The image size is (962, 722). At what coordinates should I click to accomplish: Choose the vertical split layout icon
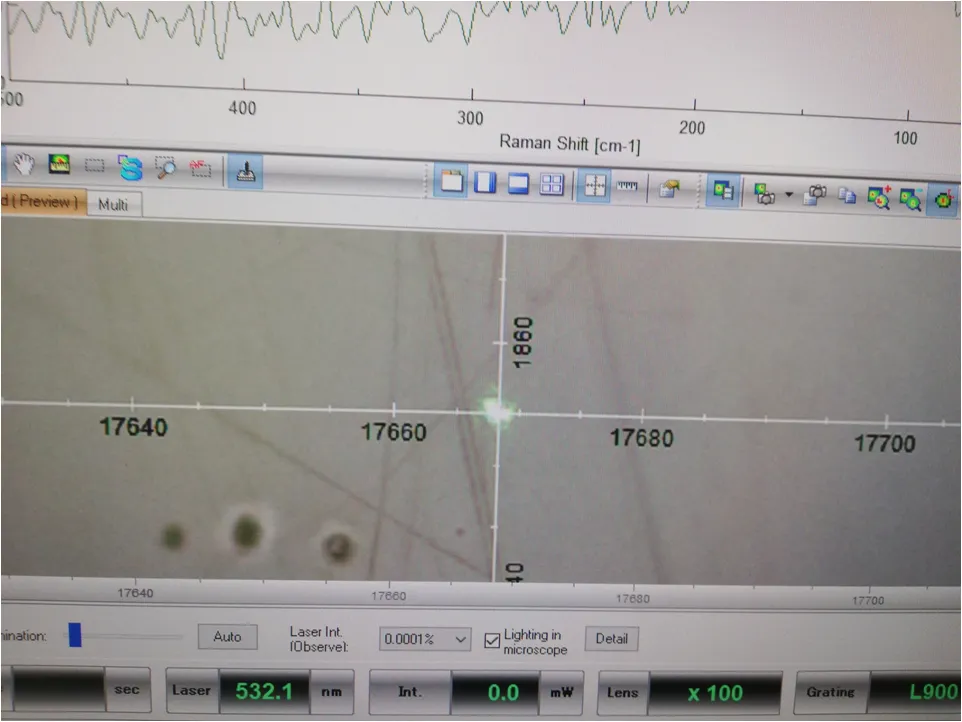[x=485, y=182]
